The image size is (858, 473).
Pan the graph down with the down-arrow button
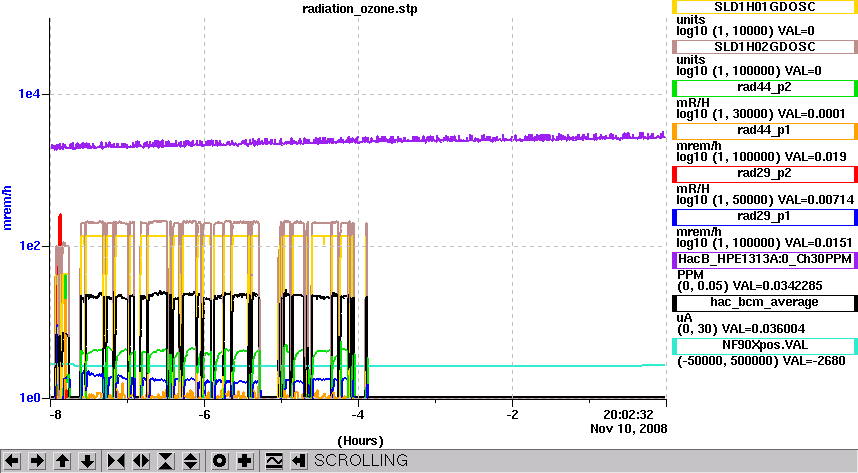pyautogui.click(x=88, y=461)
